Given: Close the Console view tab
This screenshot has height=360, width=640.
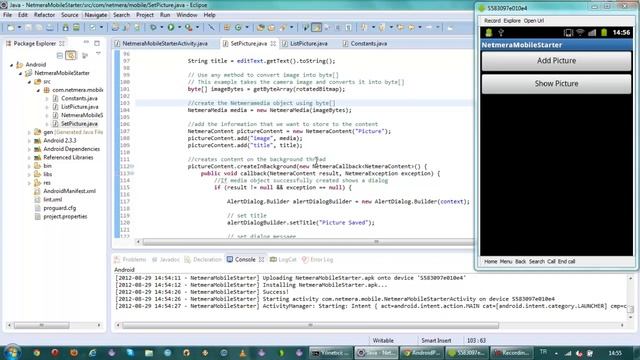Looking at the screenshot, I should point(262,260).
